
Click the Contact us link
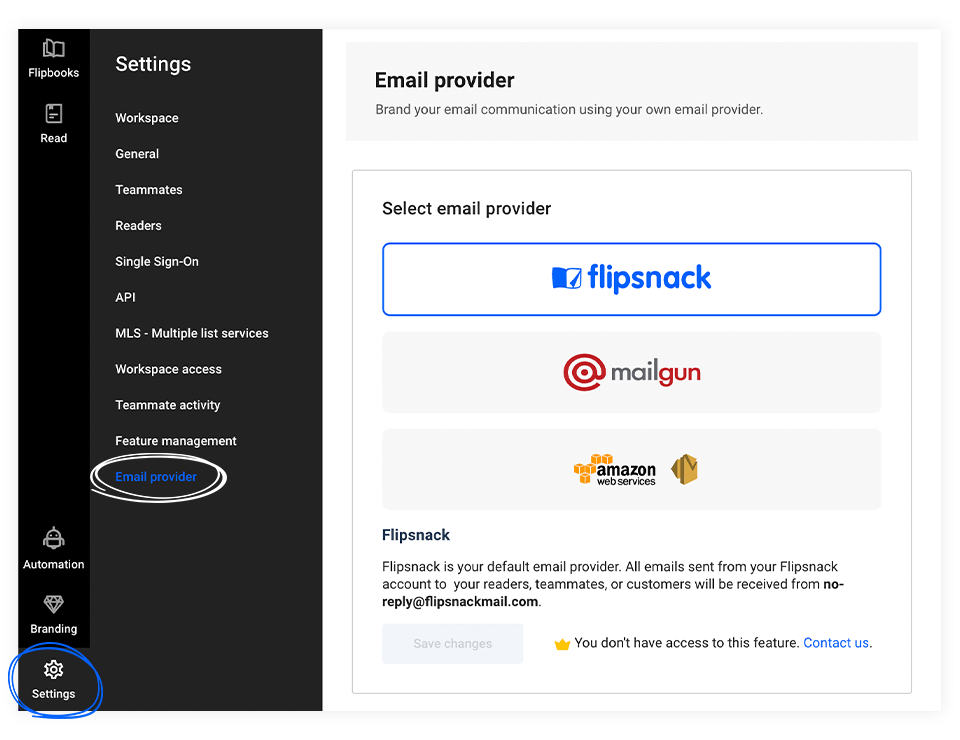click(835, 643)
